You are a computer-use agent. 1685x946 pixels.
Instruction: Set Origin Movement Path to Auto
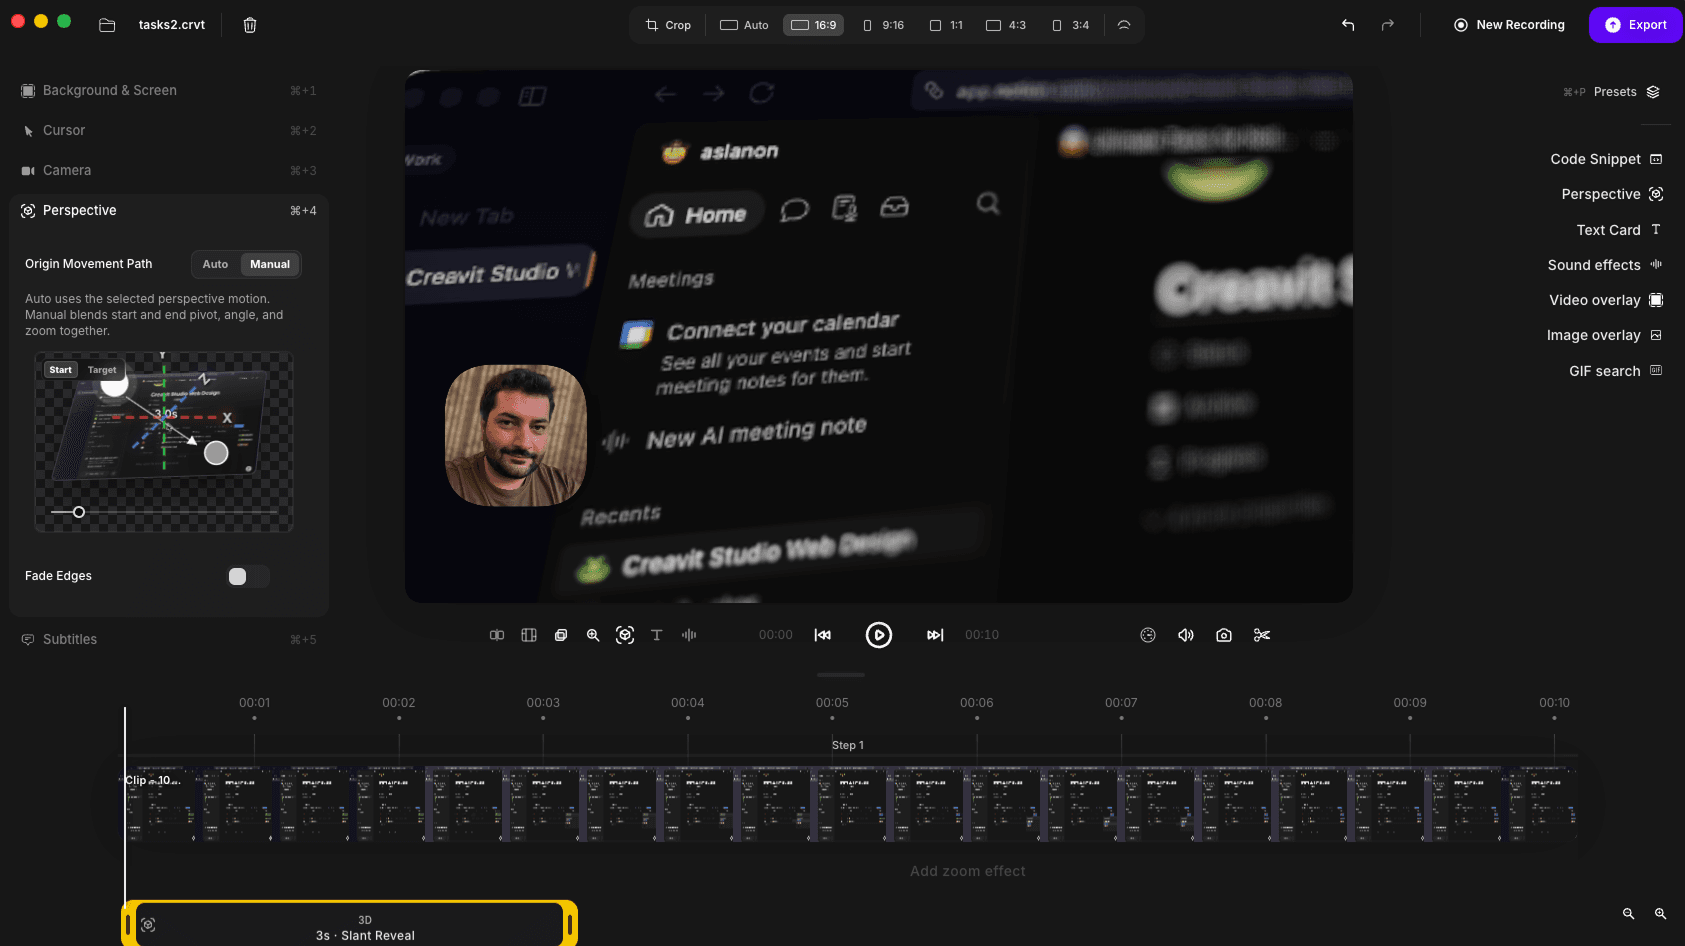pyautogui.click(x=215, y=264)
